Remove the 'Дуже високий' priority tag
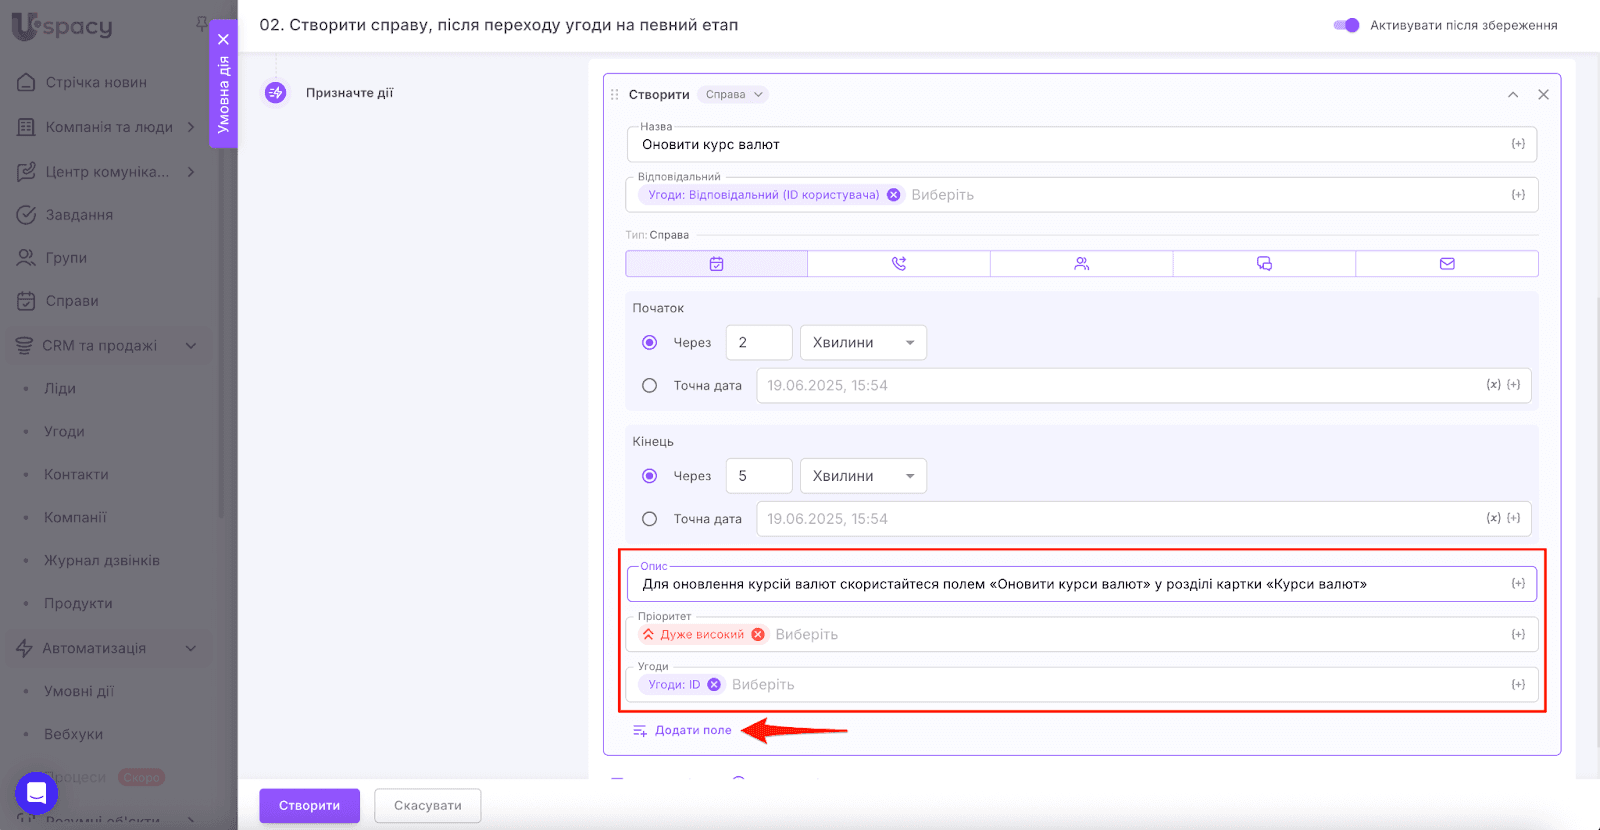This screenshot has height=830, width=1600. click(x=758, y=635)
